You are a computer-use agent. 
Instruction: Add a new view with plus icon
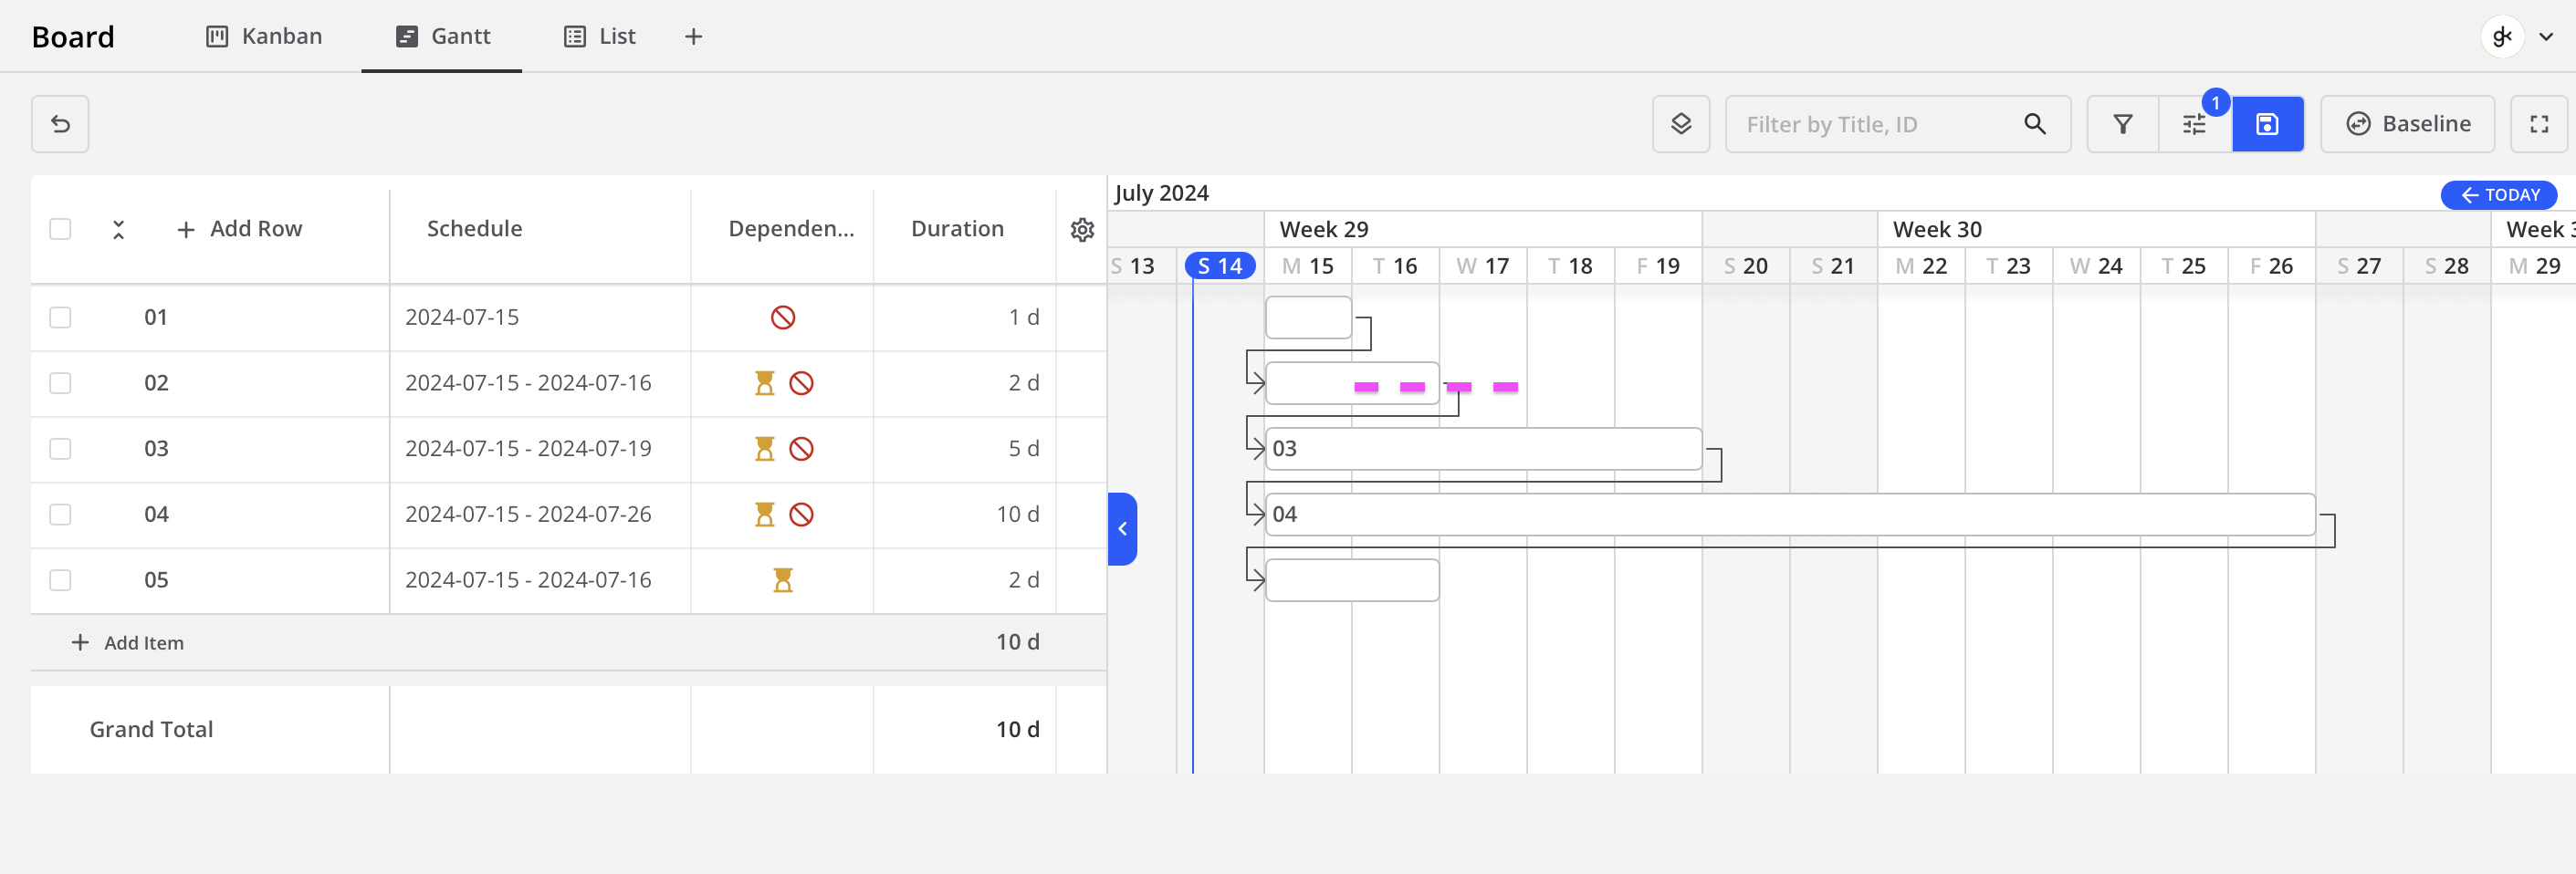[694, 37]
